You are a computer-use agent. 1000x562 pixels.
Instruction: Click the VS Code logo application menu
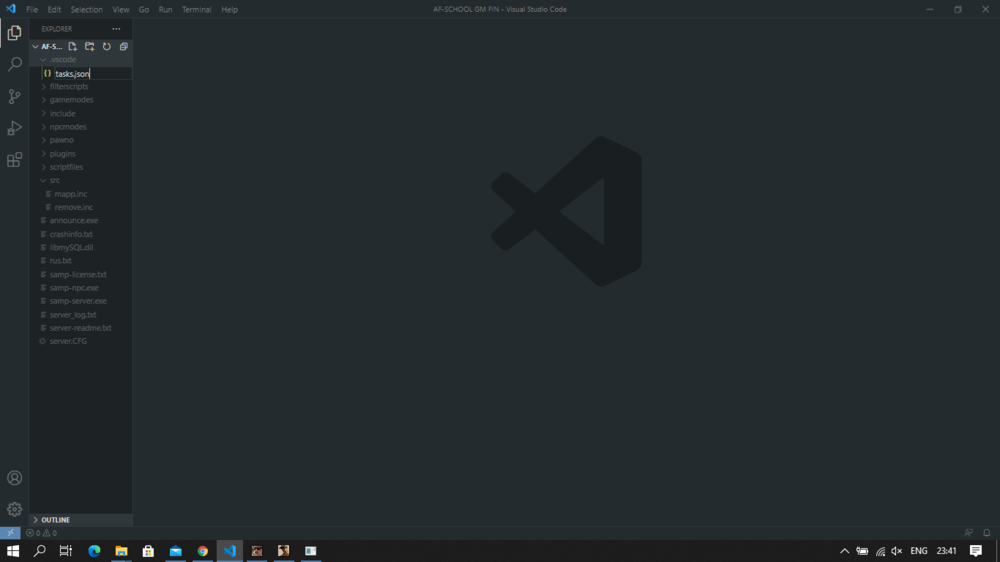[10, 9]
